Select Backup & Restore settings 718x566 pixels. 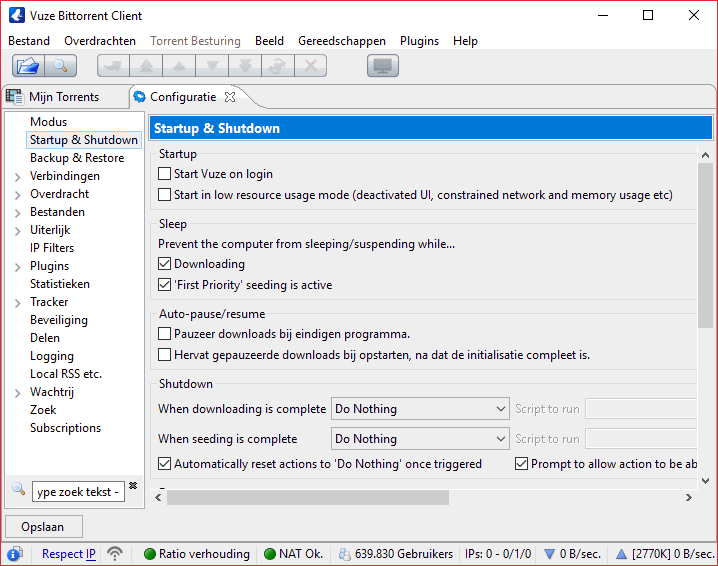(x=77, y=158)
